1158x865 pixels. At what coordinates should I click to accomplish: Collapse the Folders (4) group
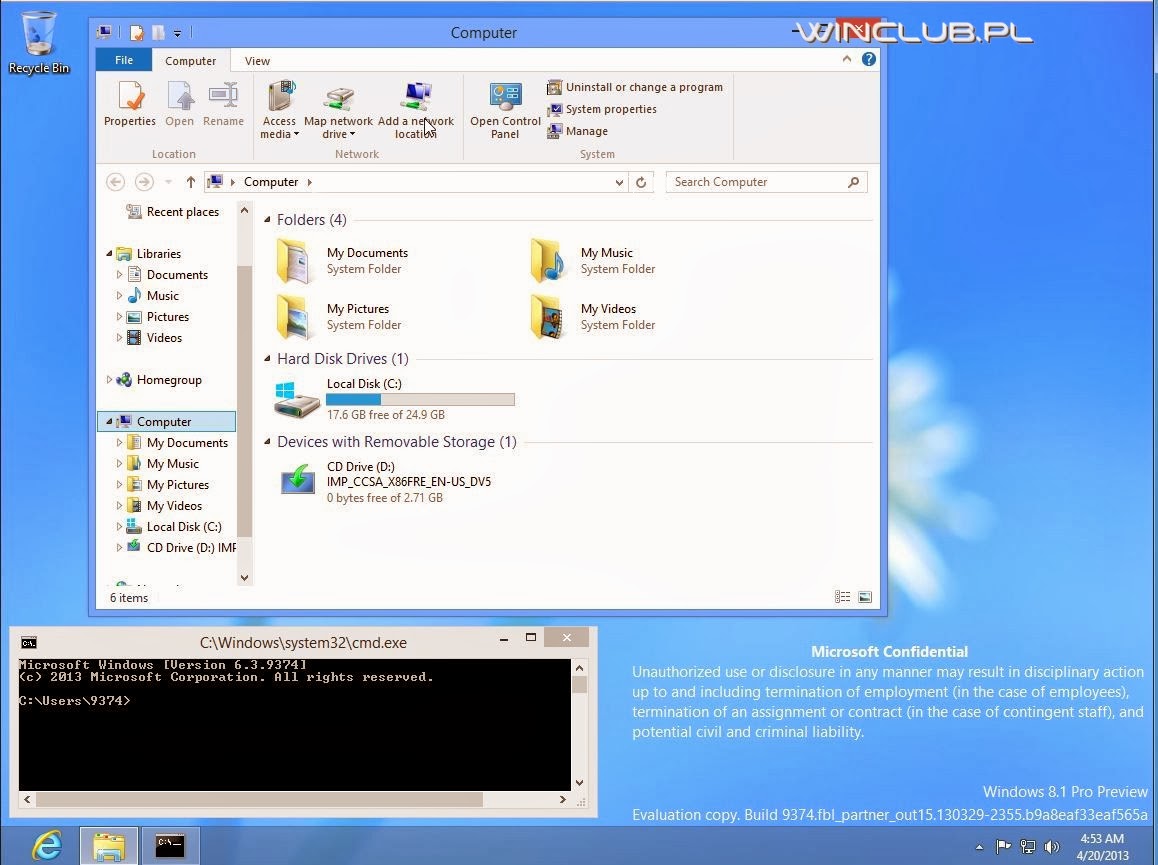(267, 219)
